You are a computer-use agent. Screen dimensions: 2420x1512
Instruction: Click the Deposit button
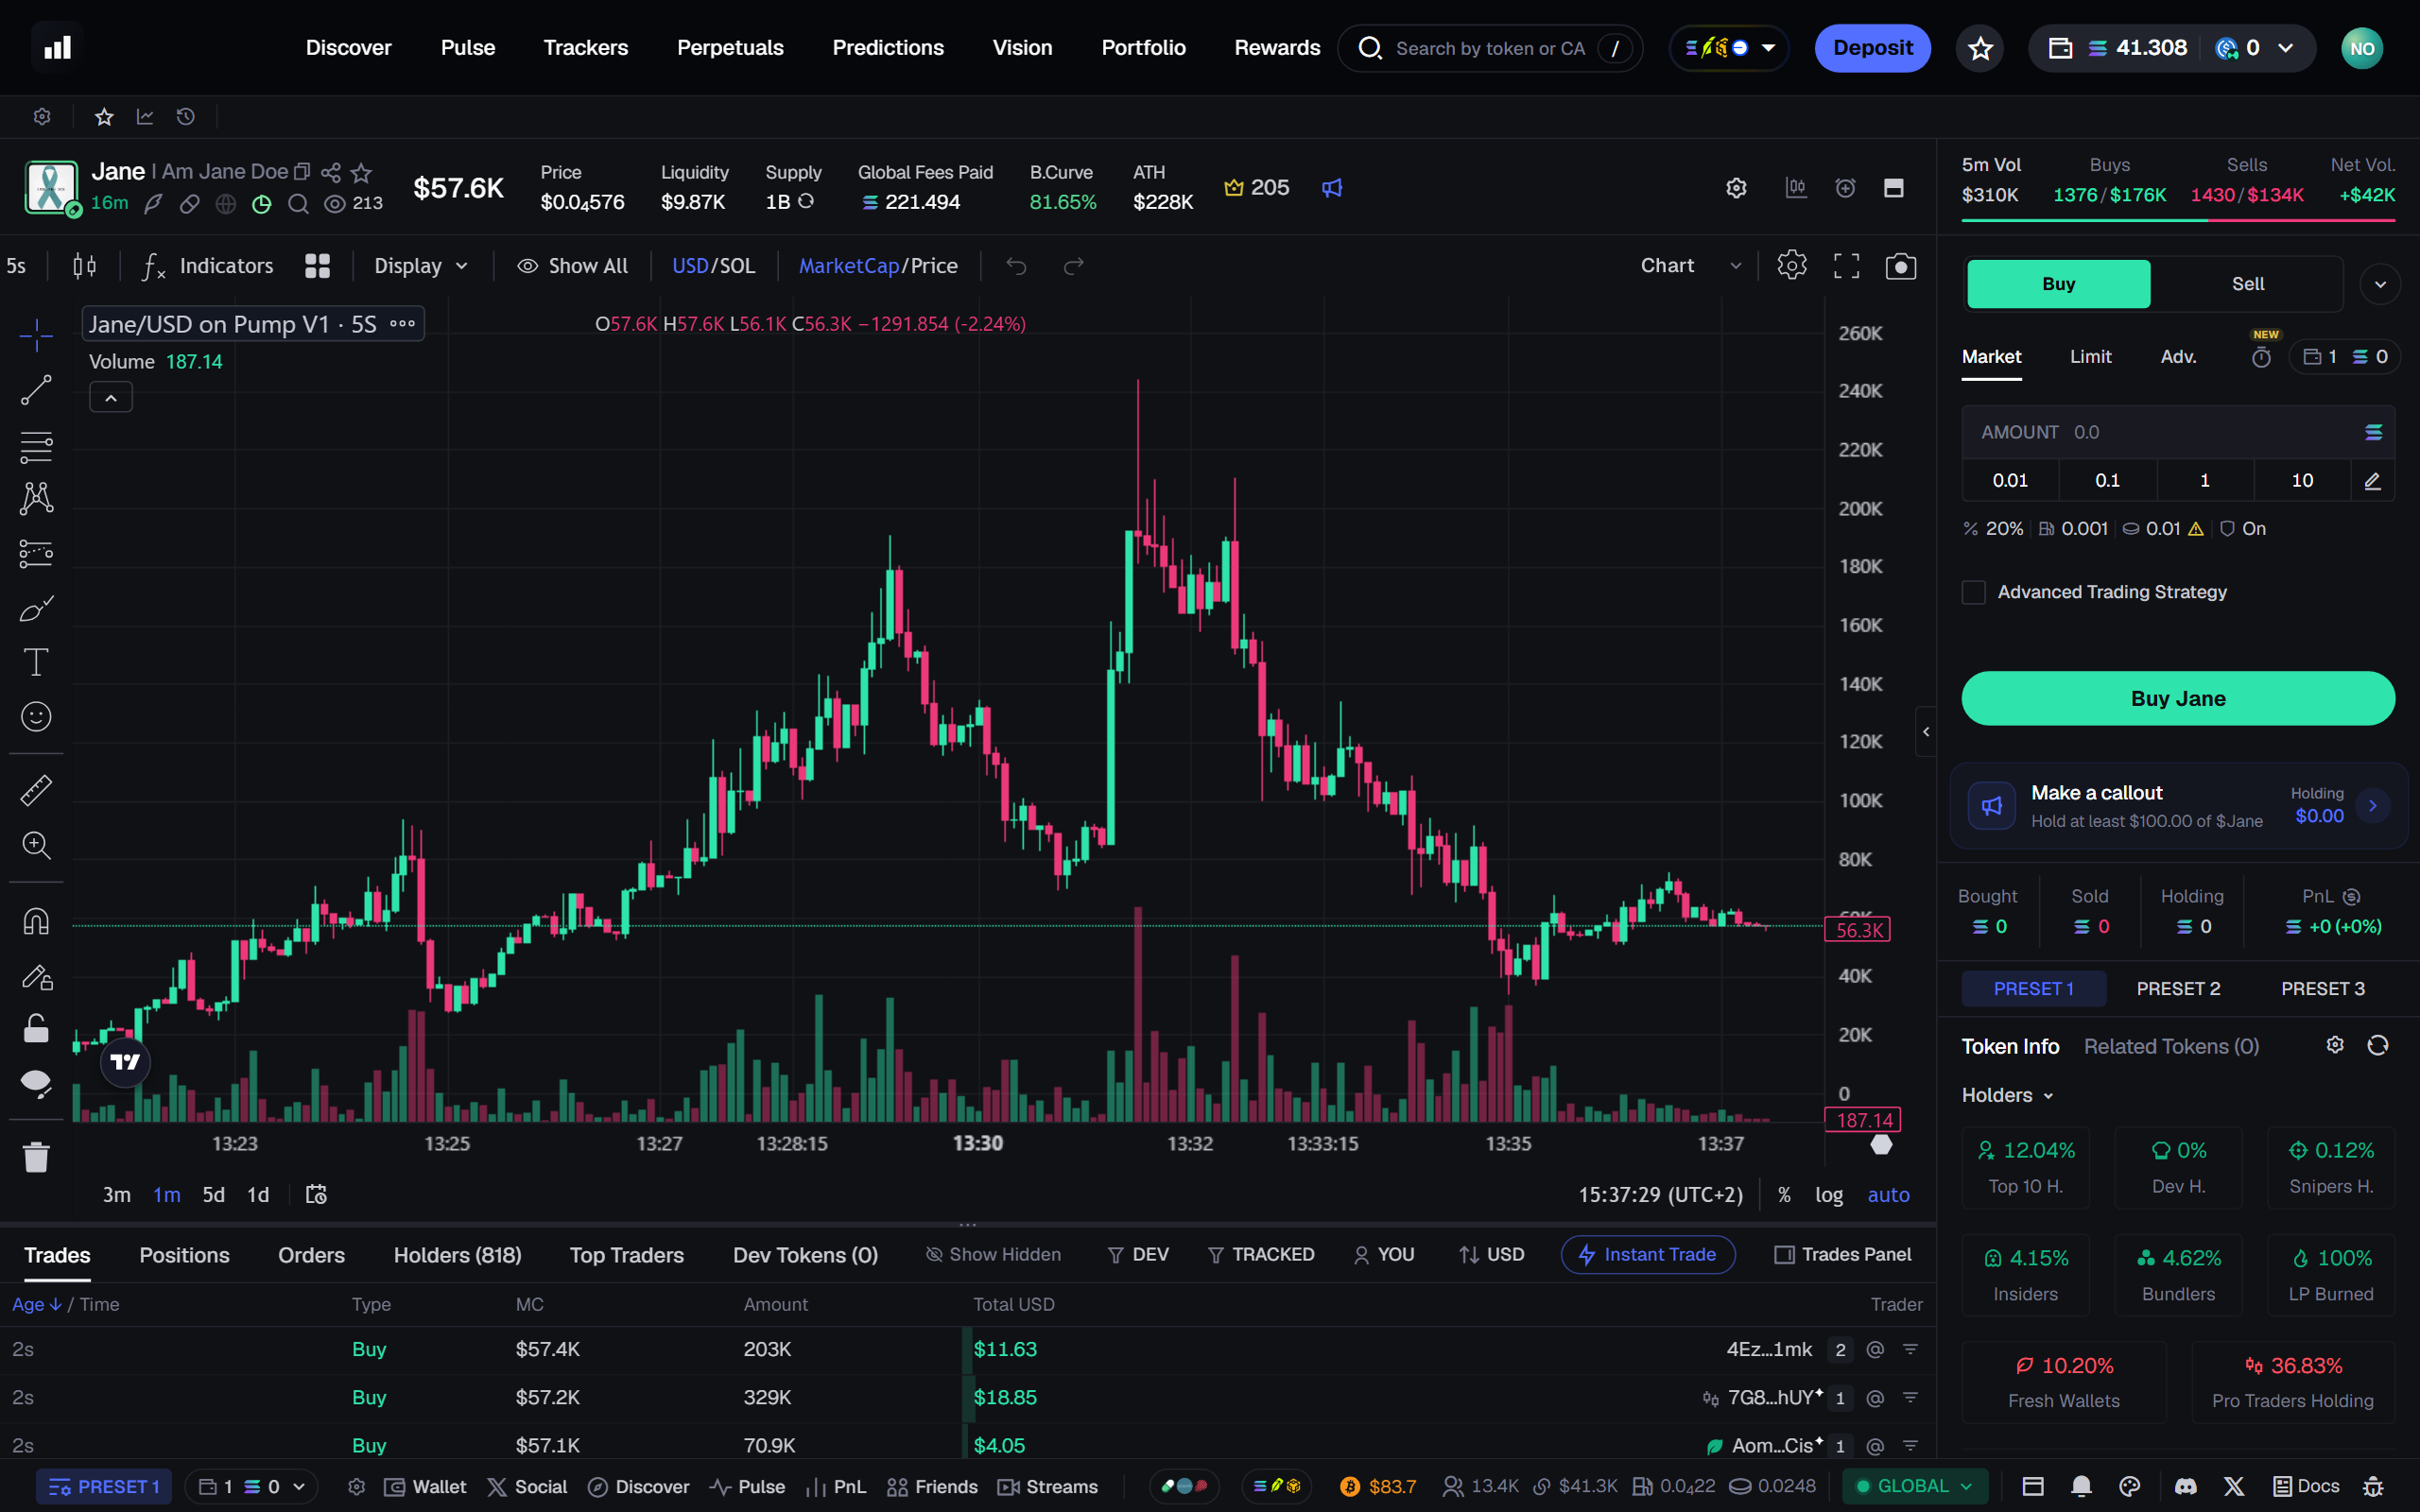pyautogui.click(x=1872, y=48)
